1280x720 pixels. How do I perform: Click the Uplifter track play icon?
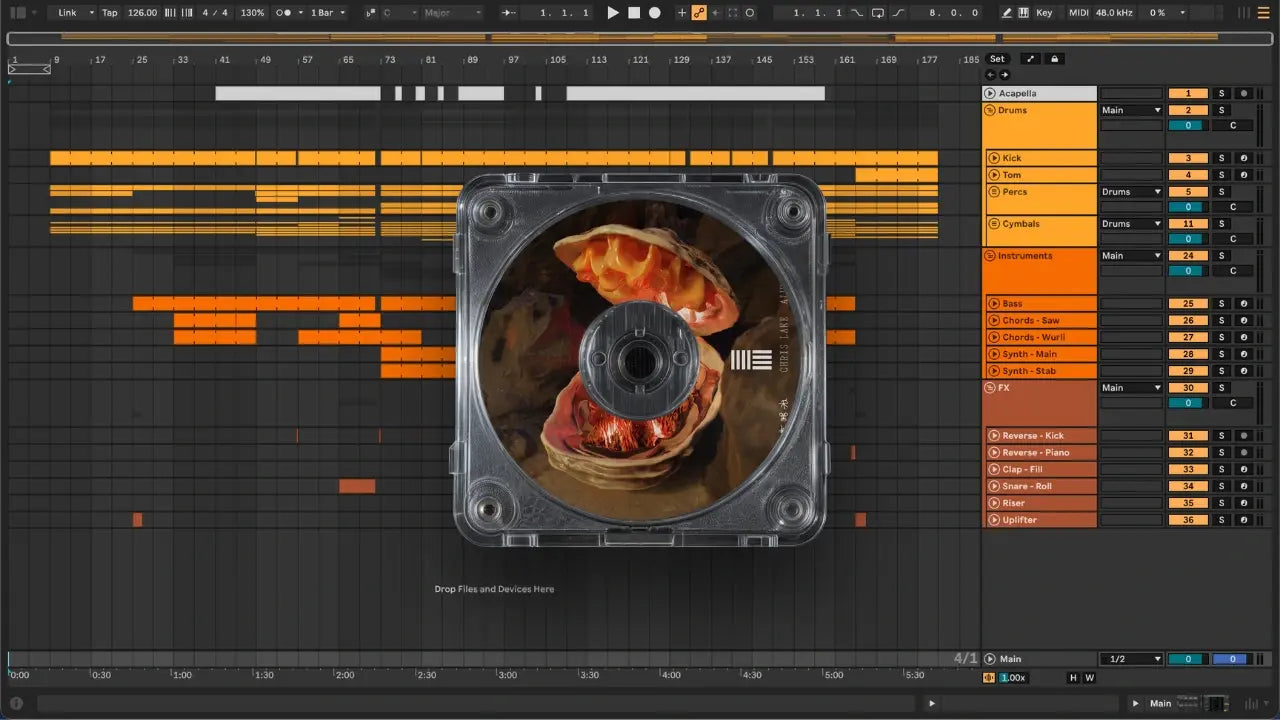pos(994,520)
